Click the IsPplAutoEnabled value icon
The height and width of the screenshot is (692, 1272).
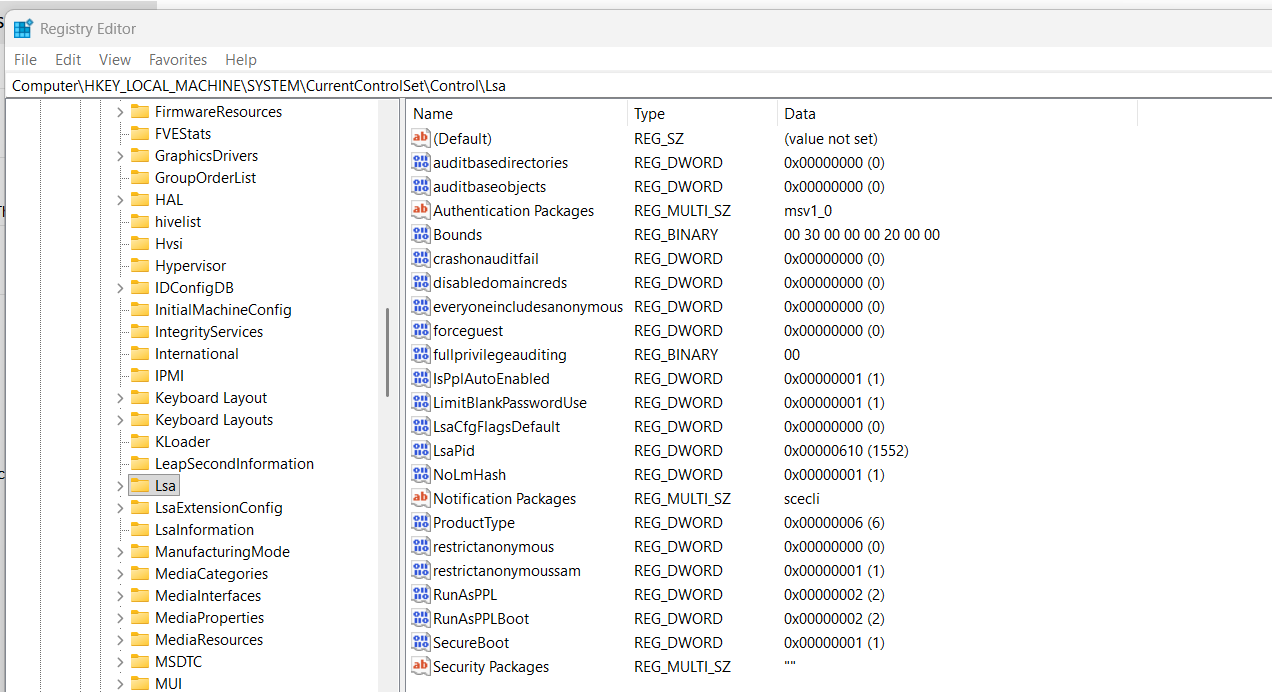tap(421, 379)
